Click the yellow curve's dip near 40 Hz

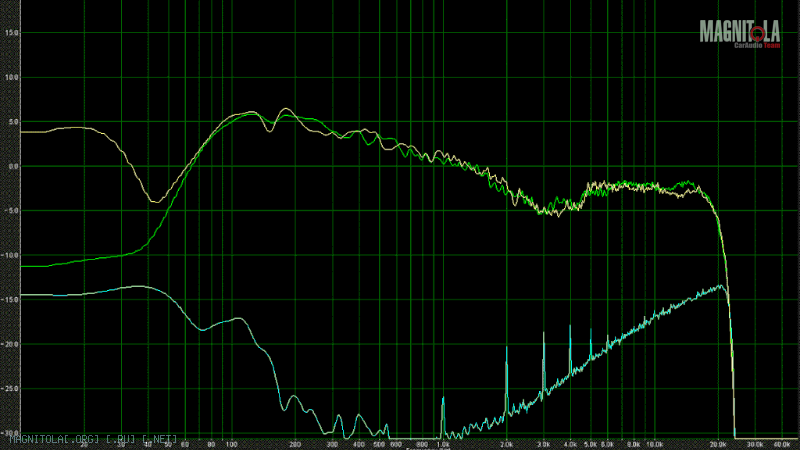(x=154, y=202)
